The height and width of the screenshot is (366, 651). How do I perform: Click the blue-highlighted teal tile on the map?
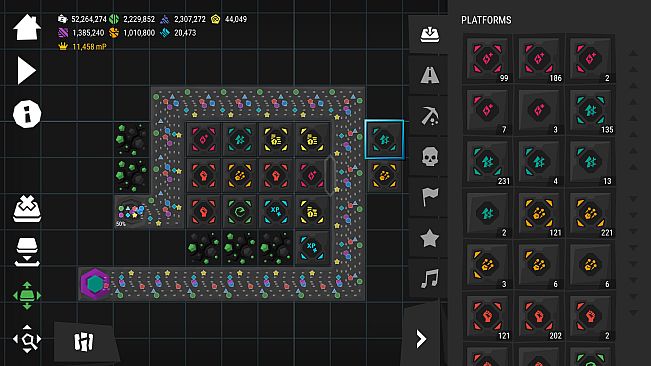pyautogui.click(x=384, y=139)
